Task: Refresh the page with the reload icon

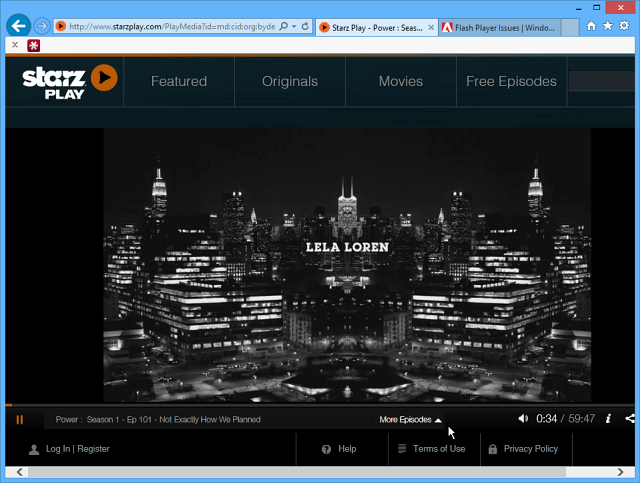Action: click(x=305, y=27)
